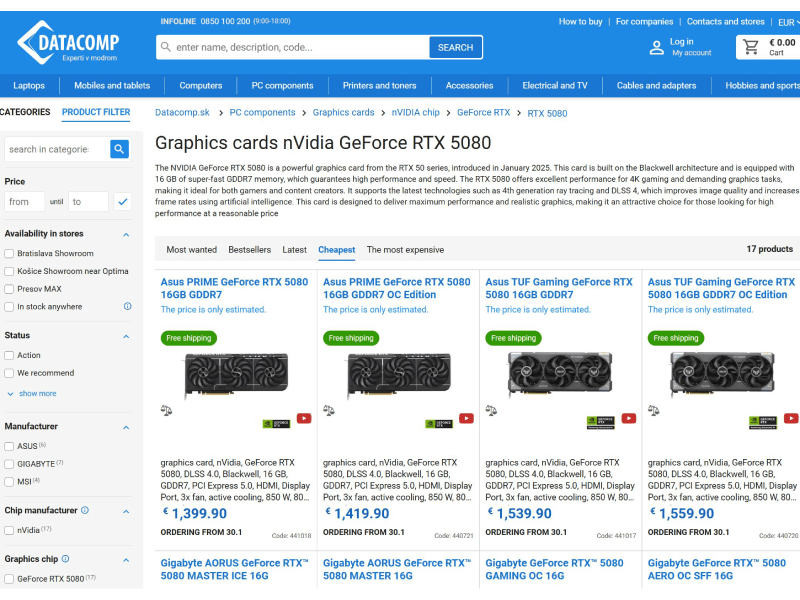The width and height of the screenshot is (800, 600).
Task: Collapse Chip manufacturer filter section
Action: [x=126, y=512]
